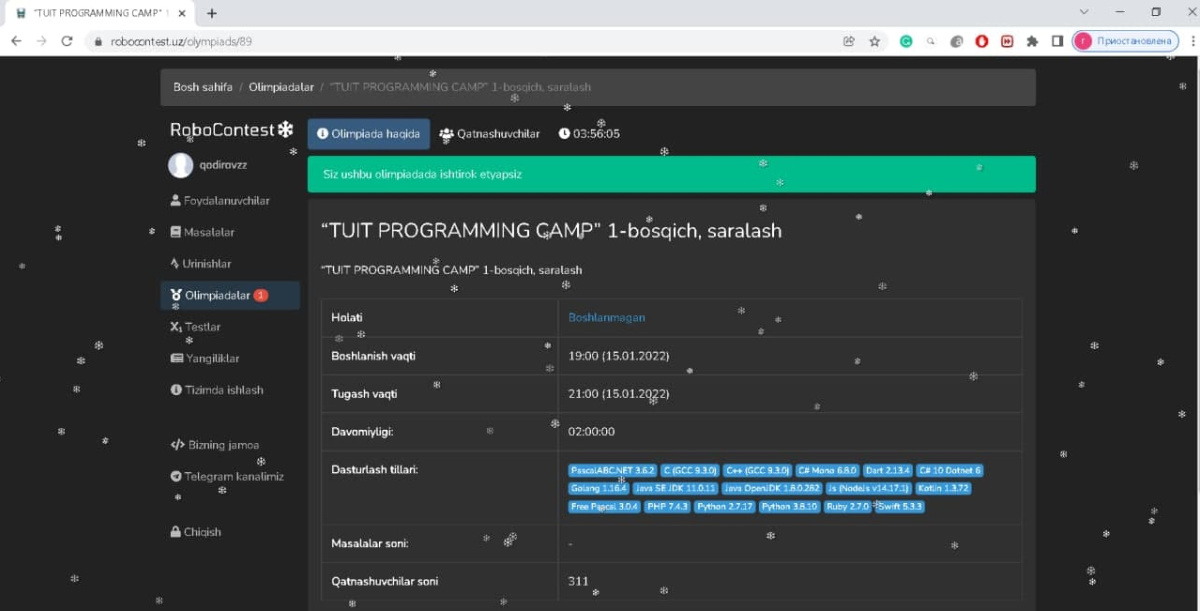Open the Extensions puzzle icon
1200x611 pixels.
click(1032, 41)
